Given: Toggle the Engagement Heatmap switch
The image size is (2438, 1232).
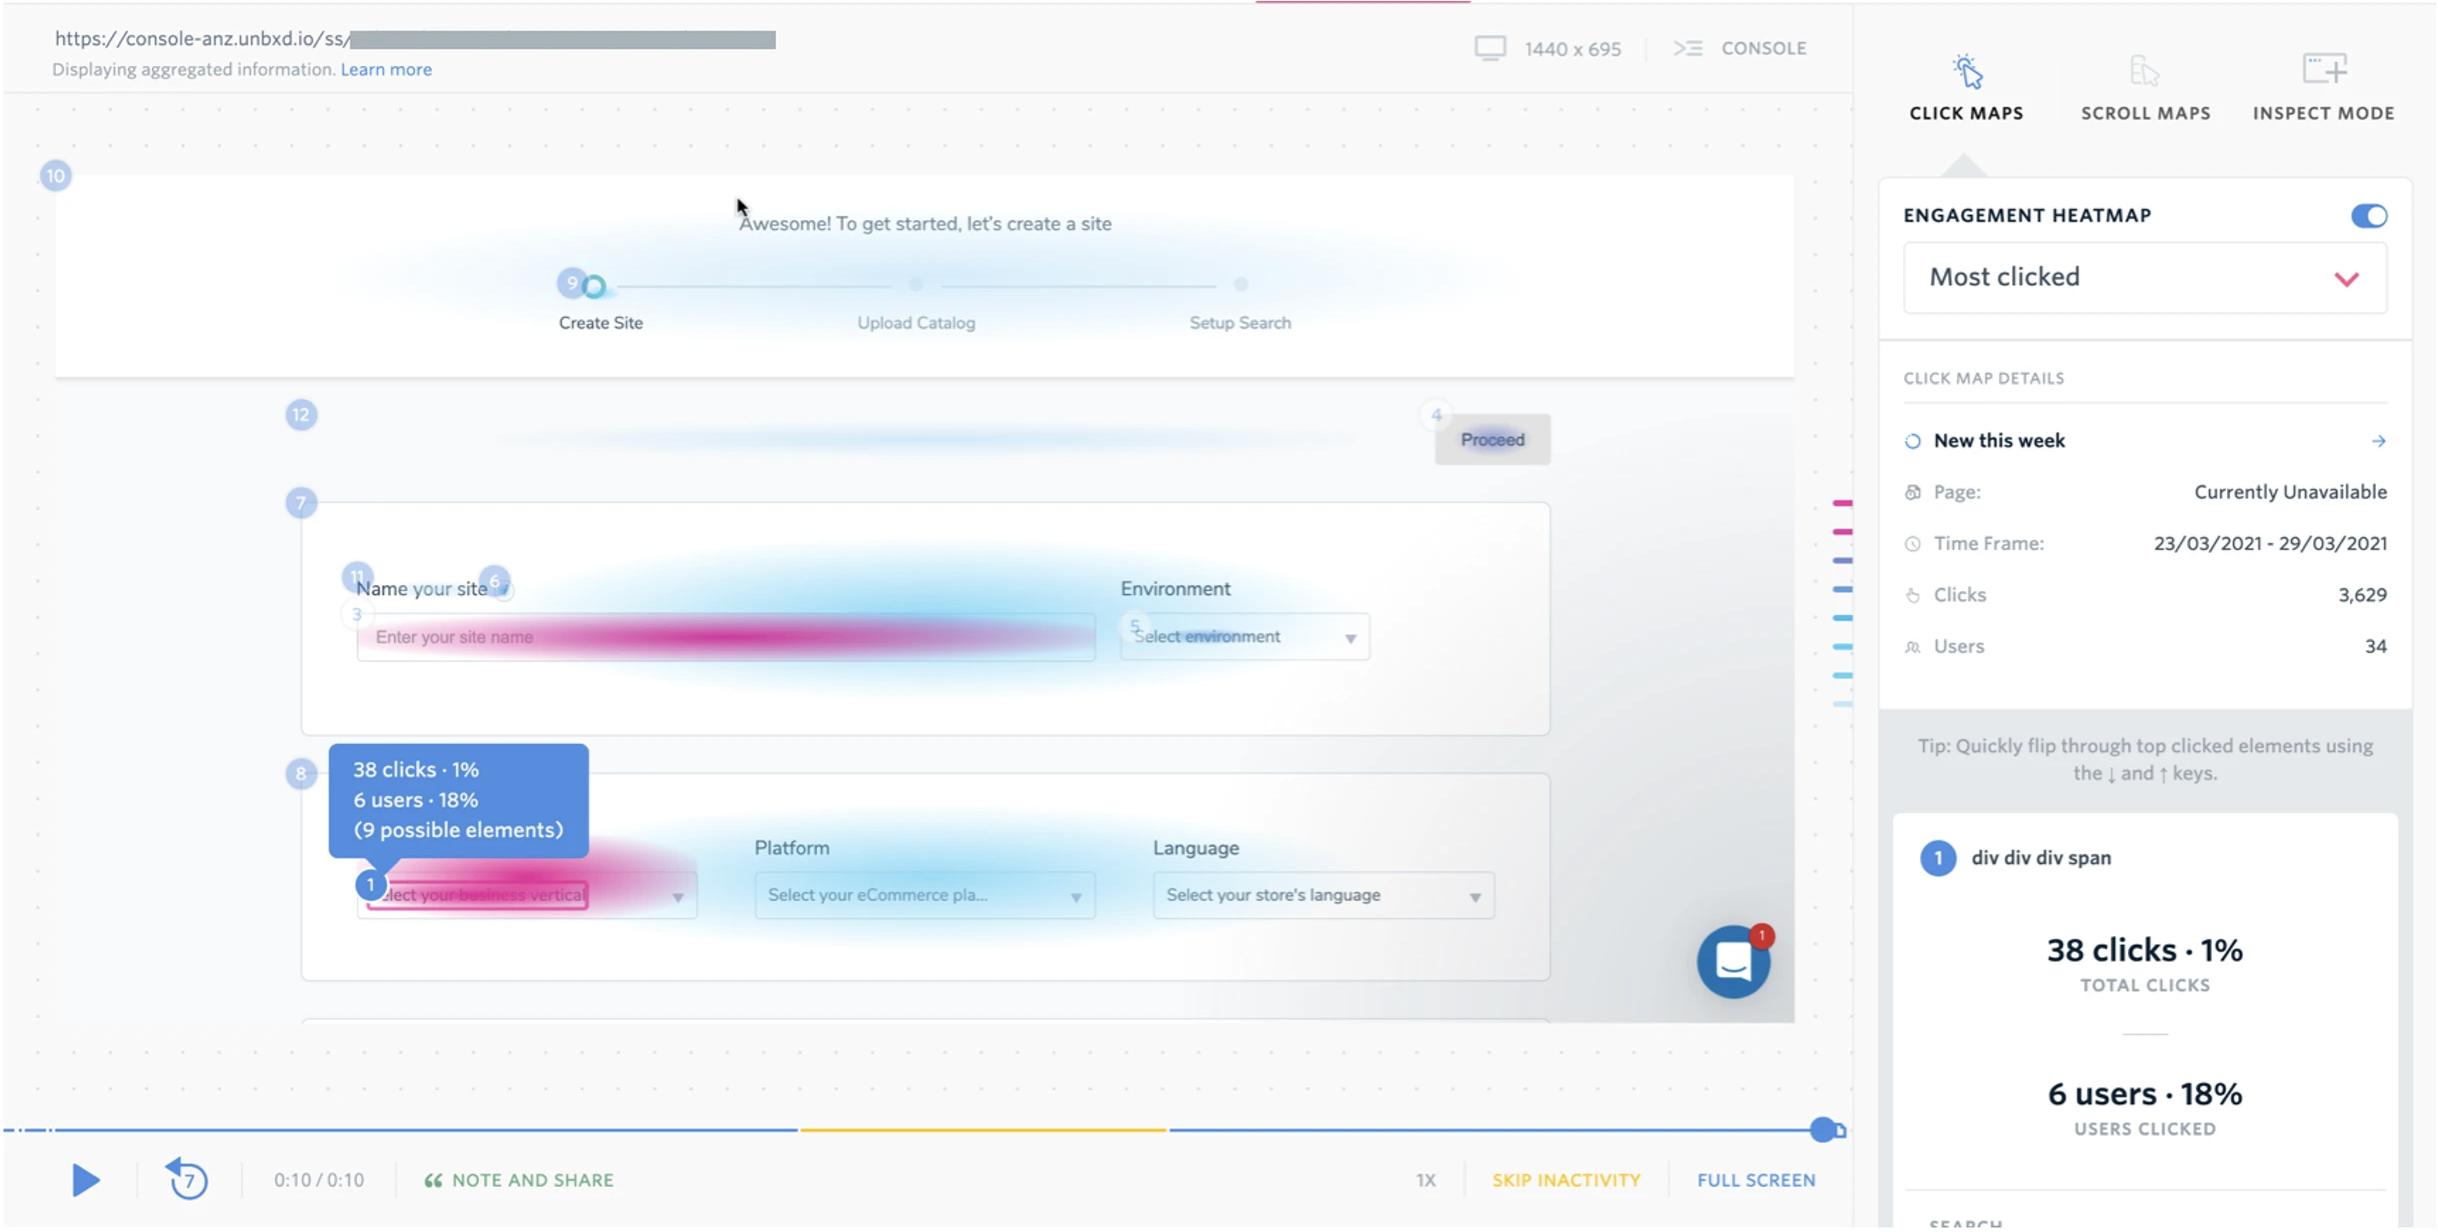Looking at the screenshot, I should (2368, 216).
